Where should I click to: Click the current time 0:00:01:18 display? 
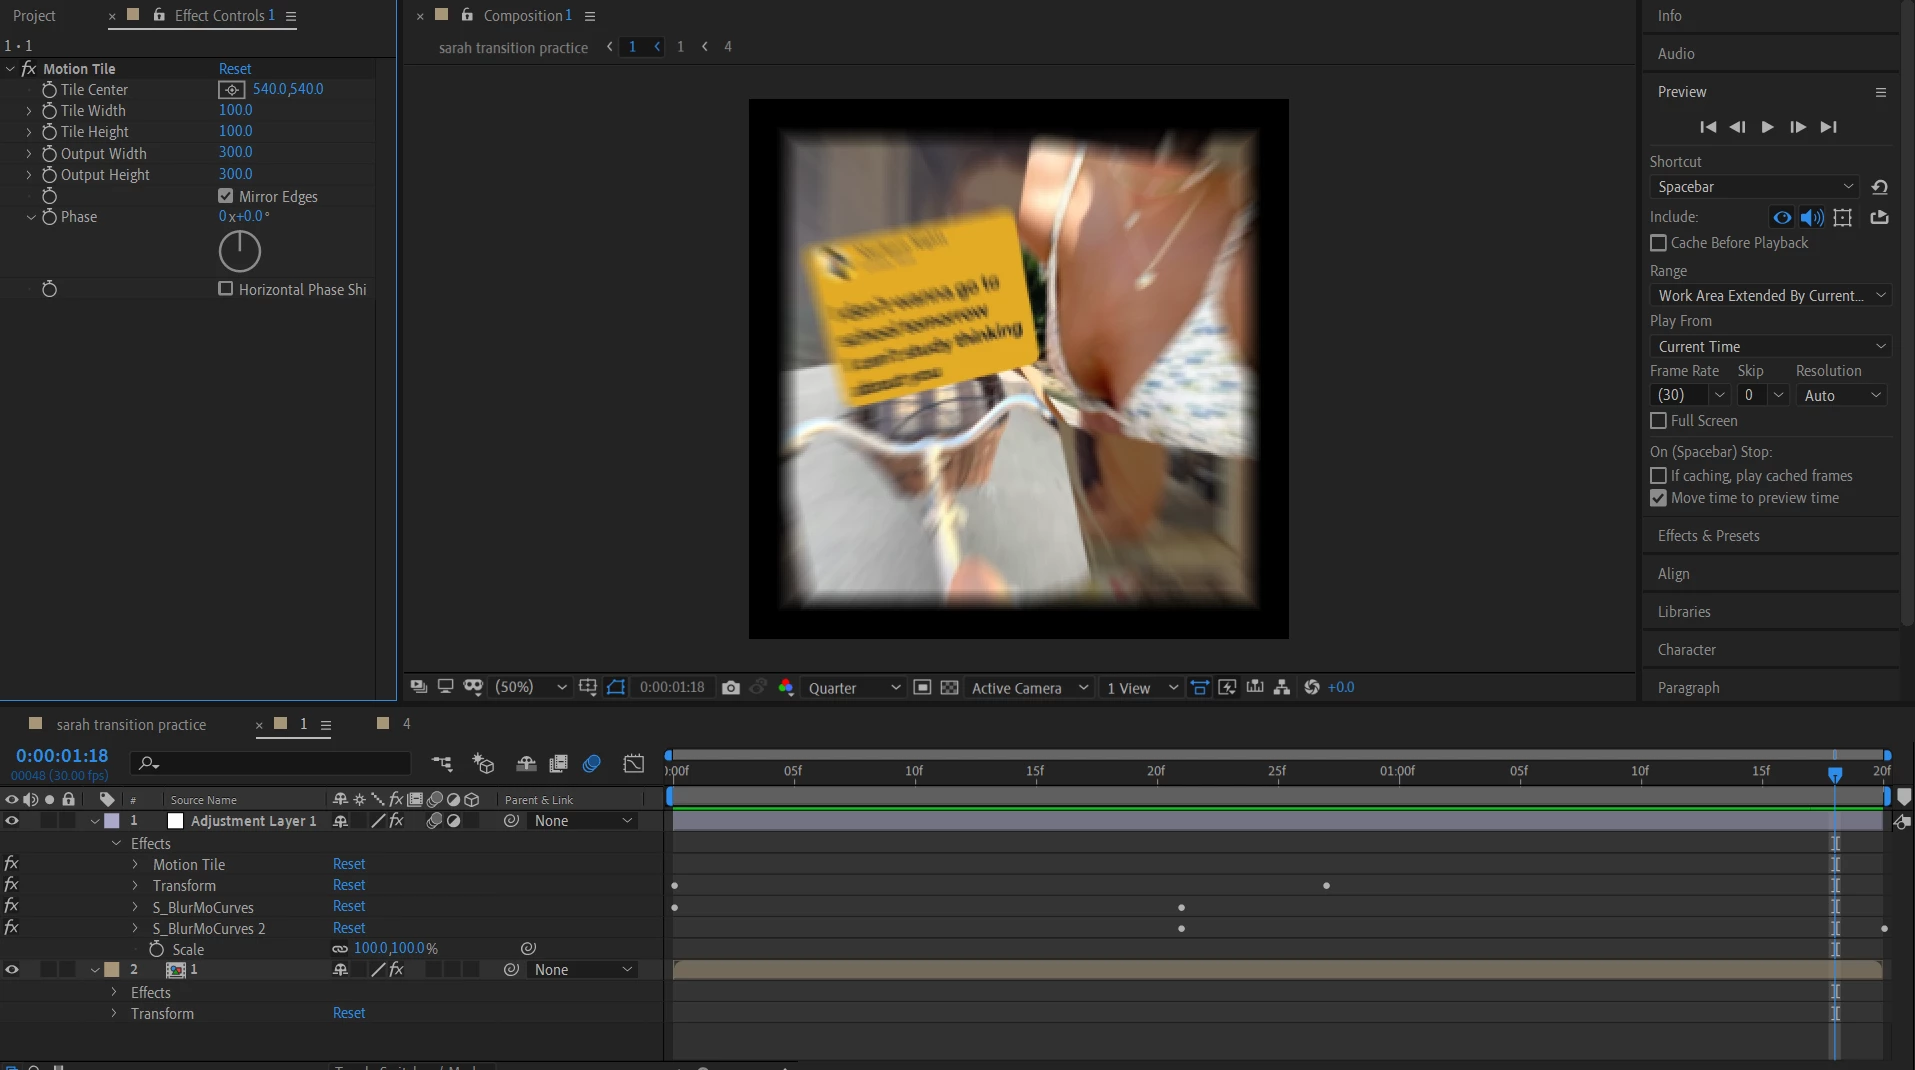pyautogui.click(x=62, y=756)
